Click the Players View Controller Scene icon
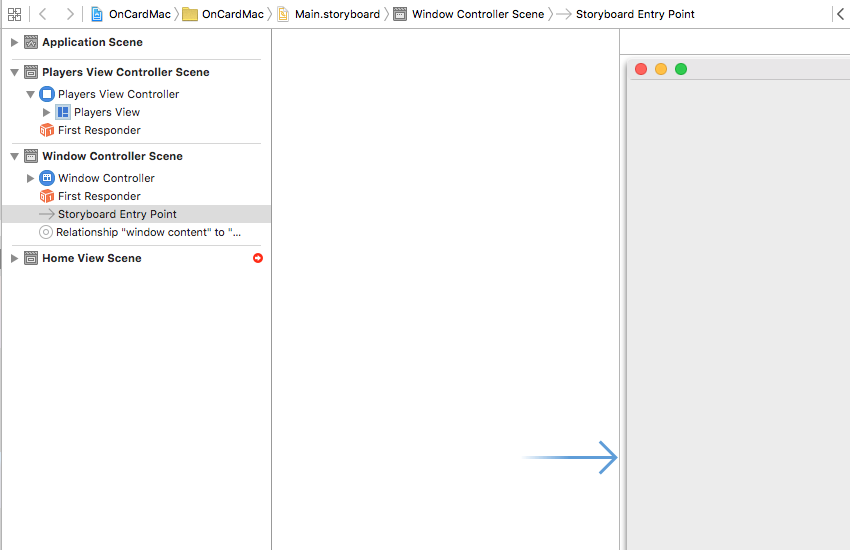 (31, 72)
